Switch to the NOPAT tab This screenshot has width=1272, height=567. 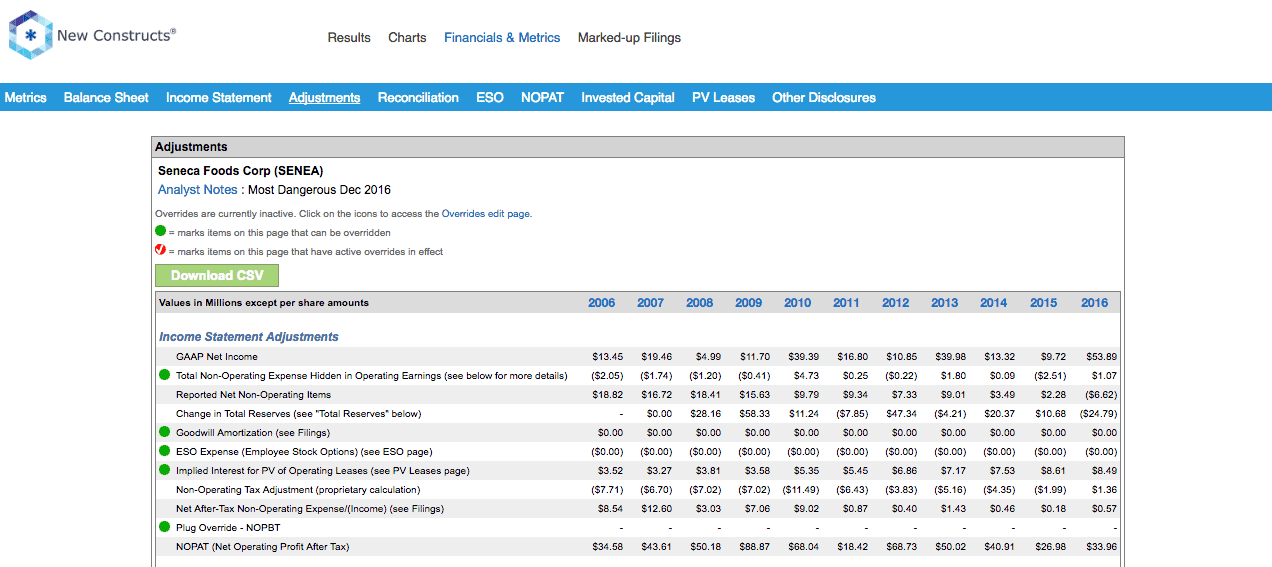542,97
